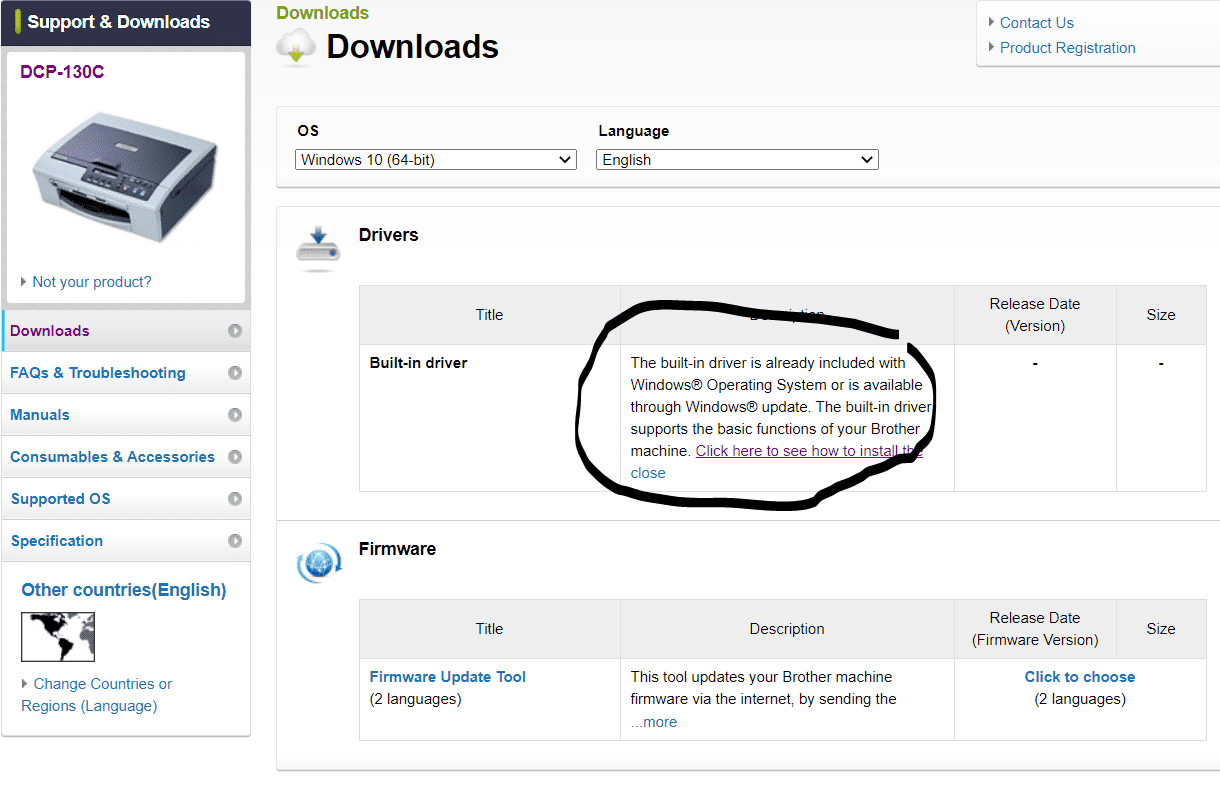Click arrow icon on Consumables & Accessories row
The width and height of the screenshot is (1220, 790).
pyautogui.click(x=235, y=457)
